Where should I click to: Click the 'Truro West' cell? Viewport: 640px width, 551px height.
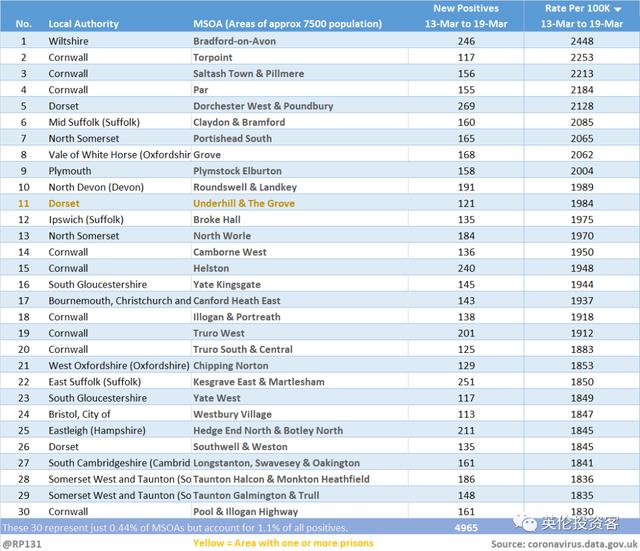point(219,333)
